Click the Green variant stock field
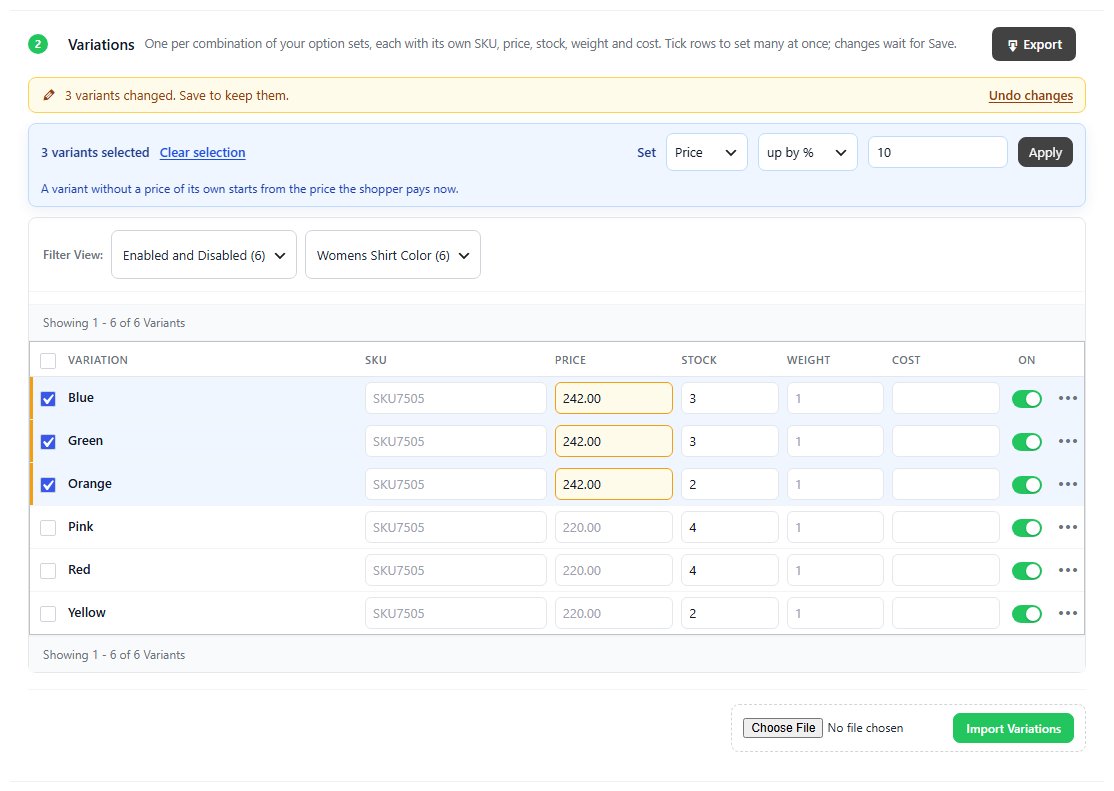Viewport: 1114px width, 791px height. tap(730, 441)
